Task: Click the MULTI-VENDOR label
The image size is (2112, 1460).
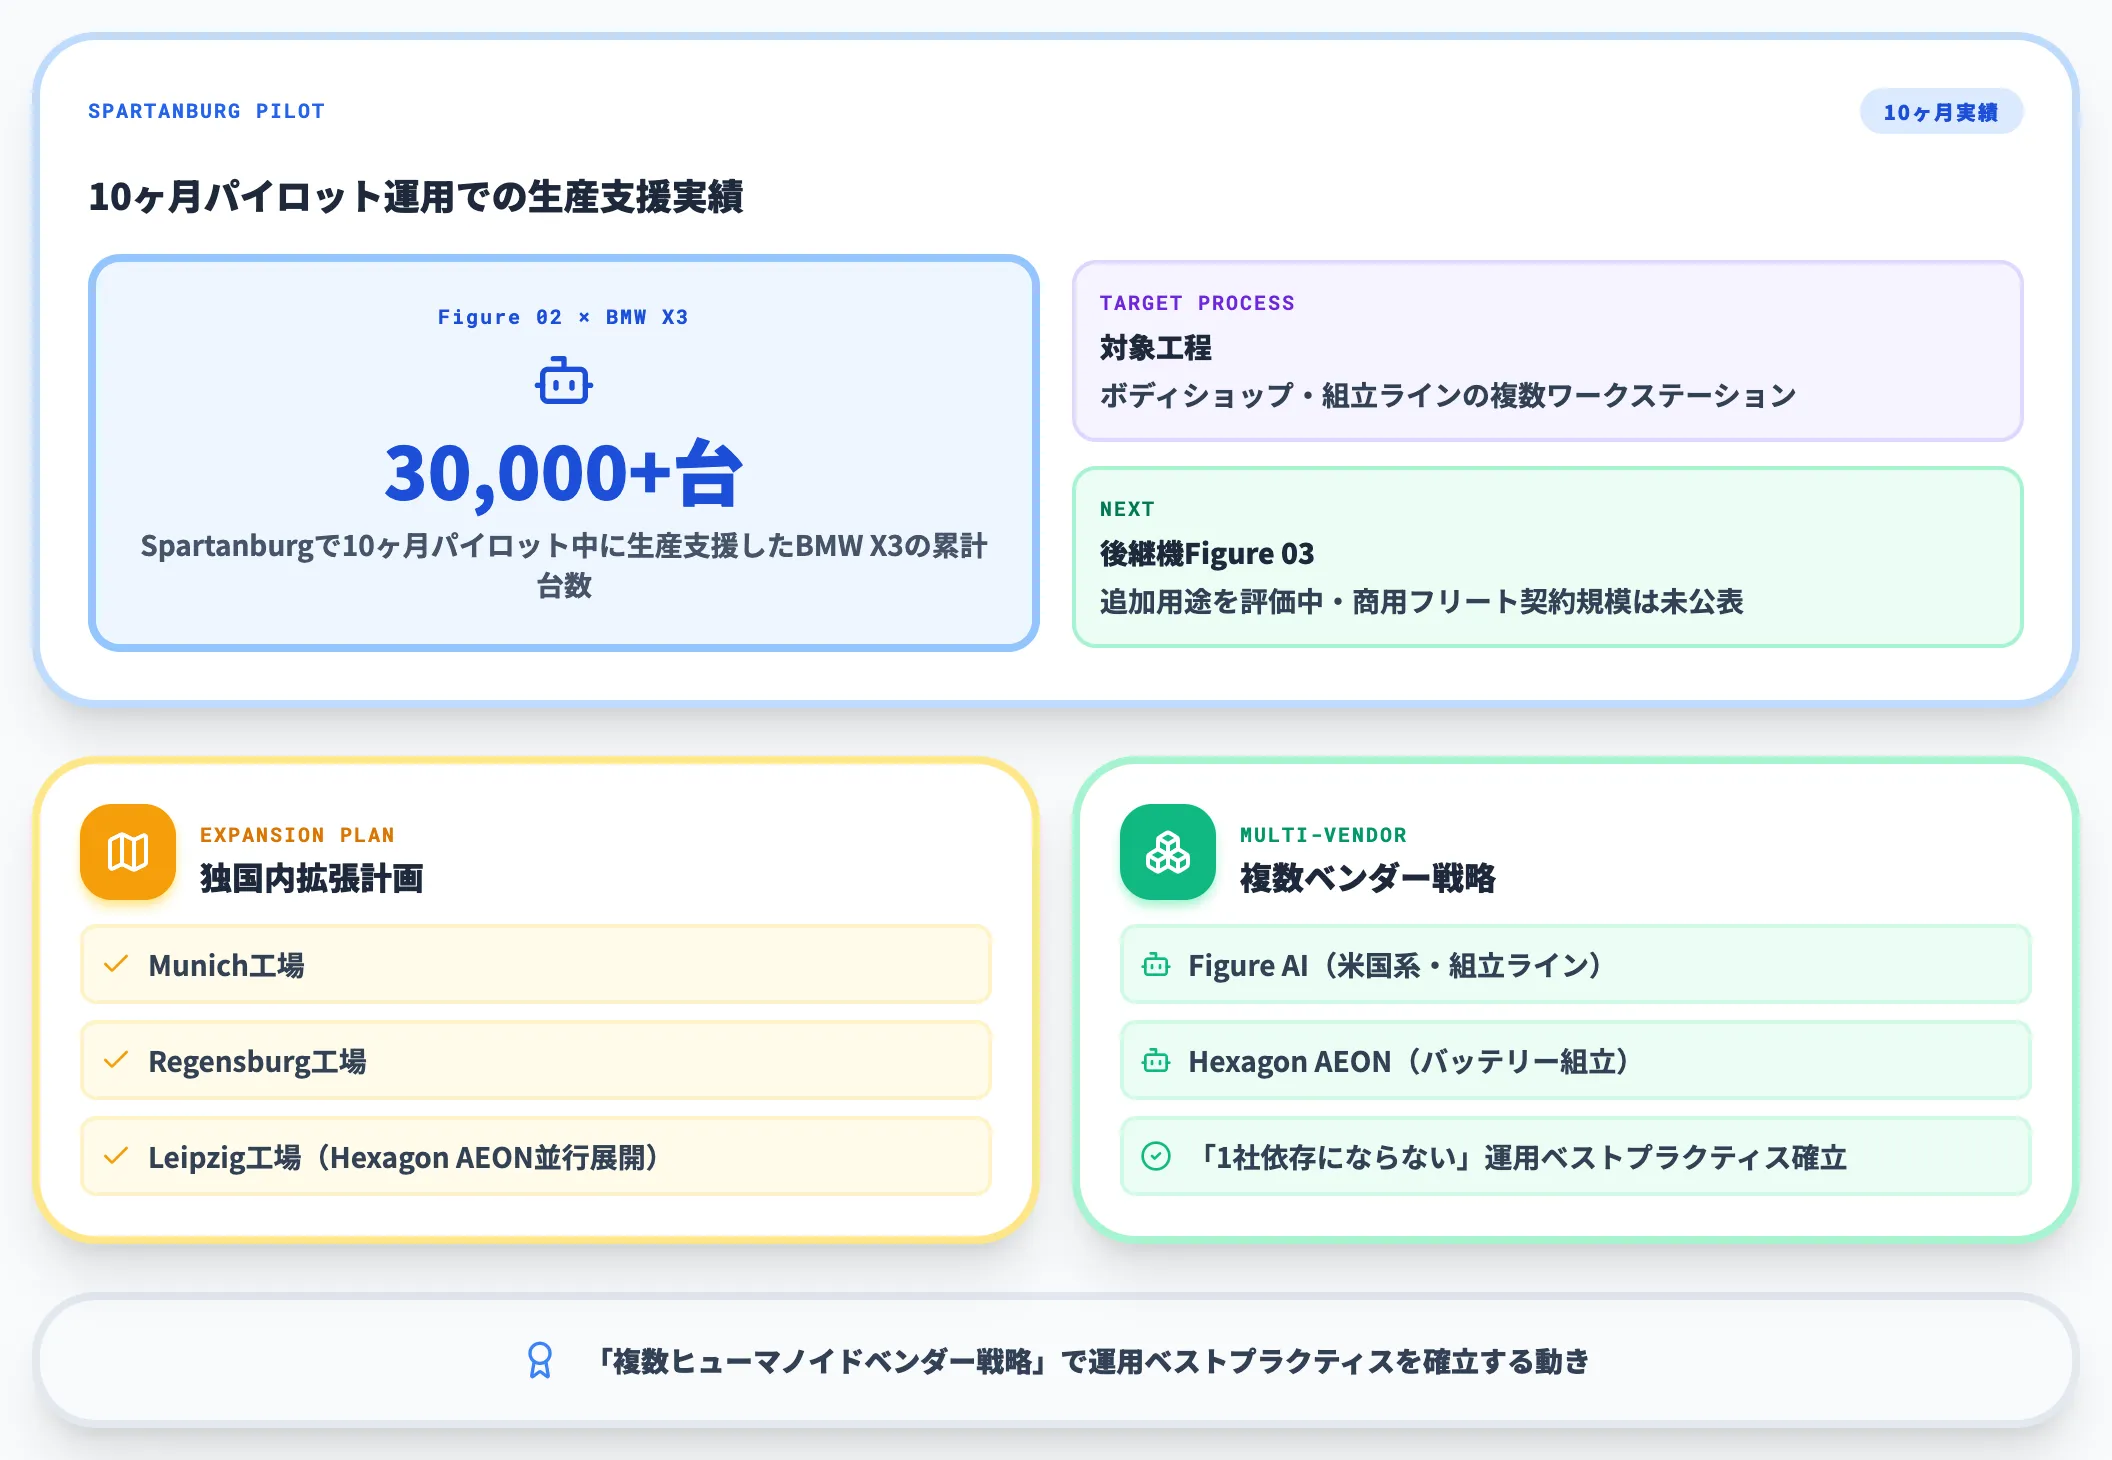Action: 1323,835
